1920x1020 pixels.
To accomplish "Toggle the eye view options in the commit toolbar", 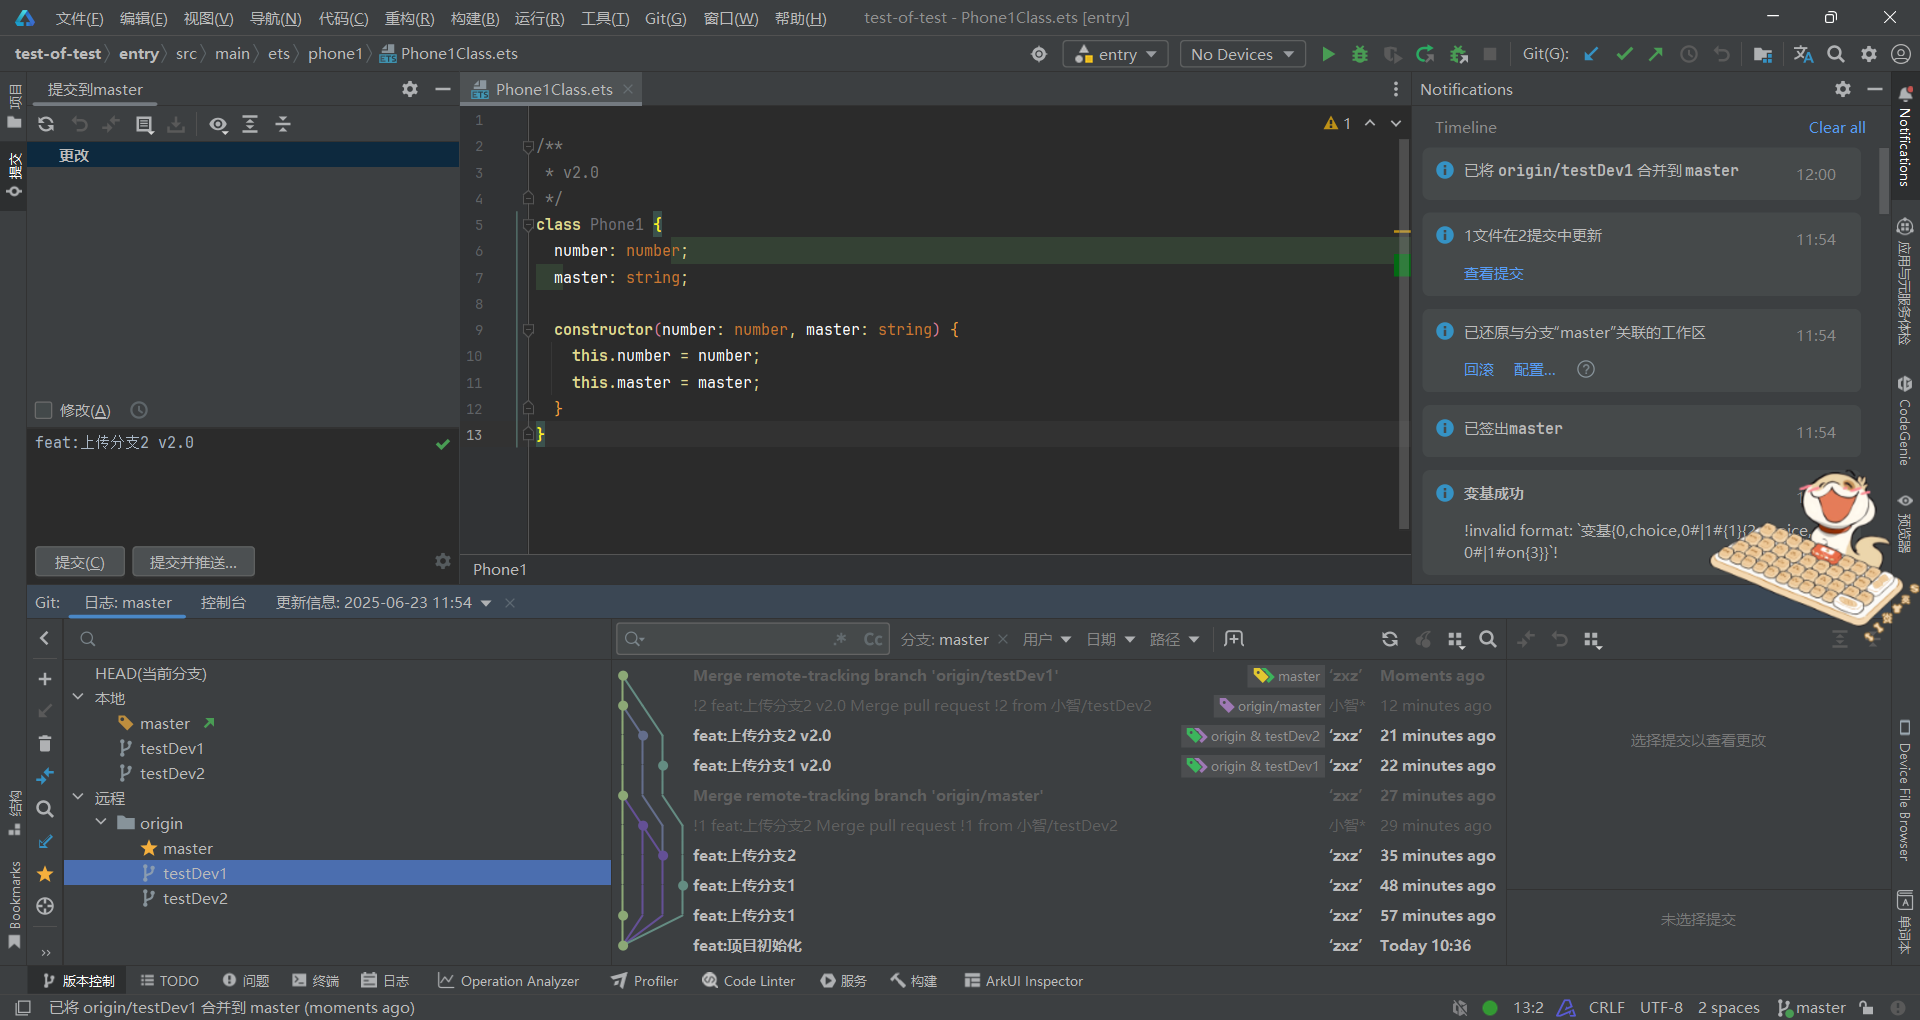I will click(218, 124).
